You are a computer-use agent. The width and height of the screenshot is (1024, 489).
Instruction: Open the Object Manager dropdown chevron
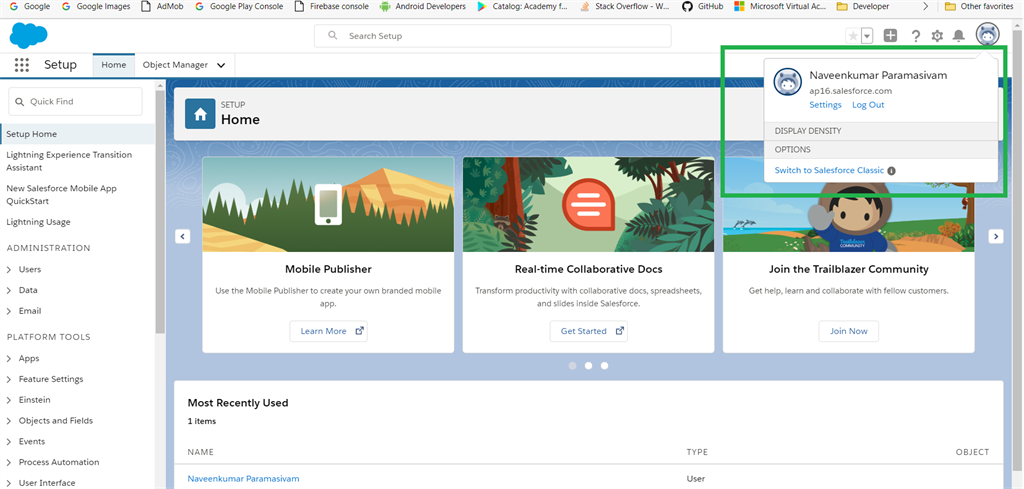point(221,65)
